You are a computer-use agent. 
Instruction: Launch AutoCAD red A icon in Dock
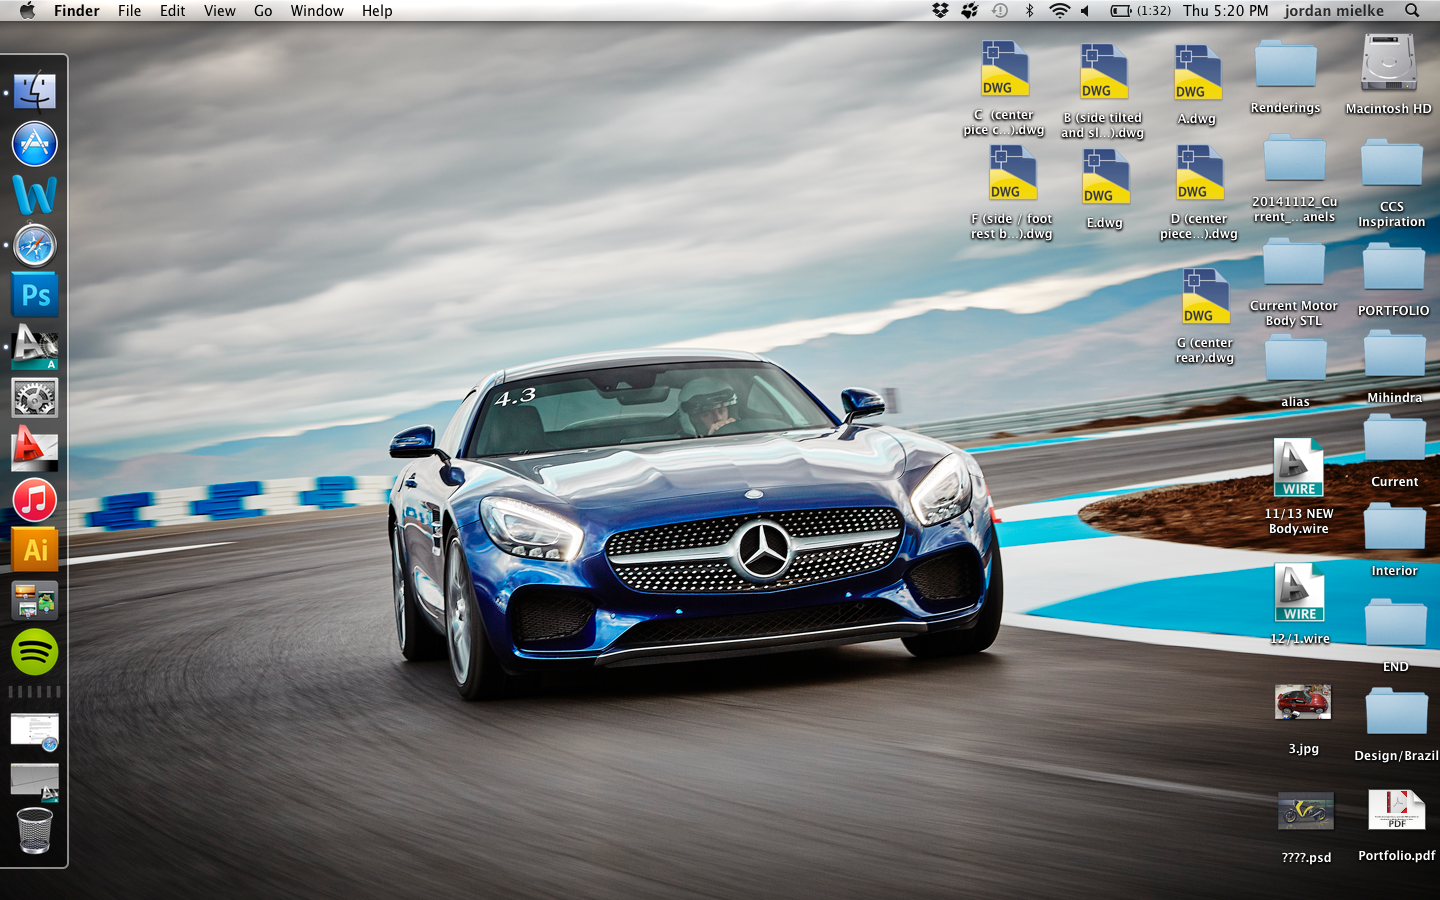click(x=35, y=449)
